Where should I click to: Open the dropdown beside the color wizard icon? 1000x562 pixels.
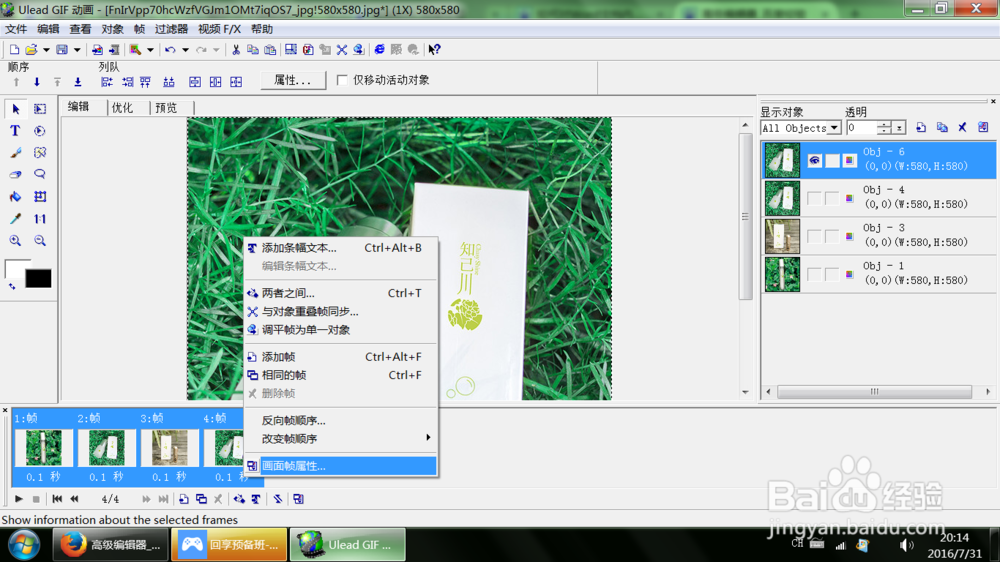click(x=150, y=50)
